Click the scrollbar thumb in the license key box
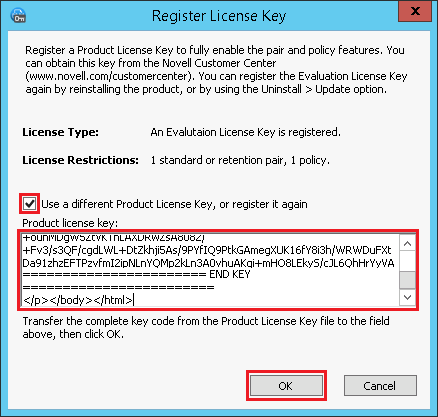This screenshot has width=438, height=417. pyautogui.click(x=407, y=279)
